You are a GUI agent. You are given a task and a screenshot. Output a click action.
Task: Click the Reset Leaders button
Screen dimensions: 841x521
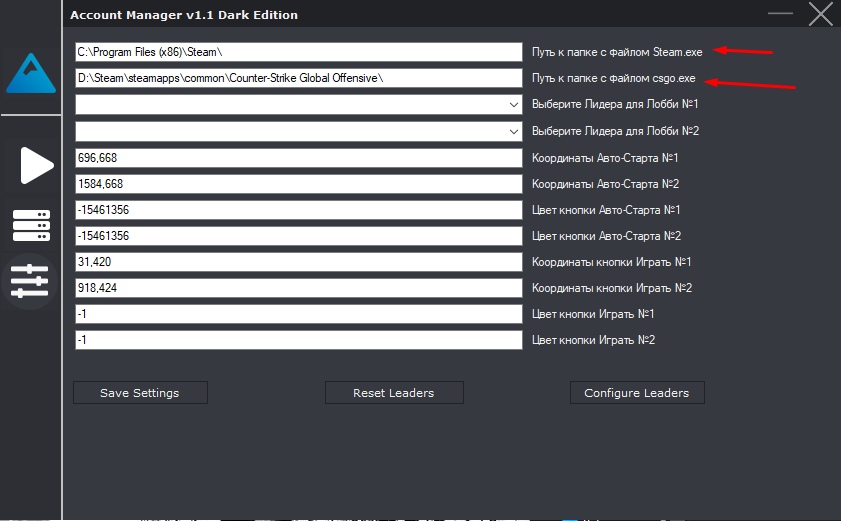pyautogui.click(x=394, y=393)
